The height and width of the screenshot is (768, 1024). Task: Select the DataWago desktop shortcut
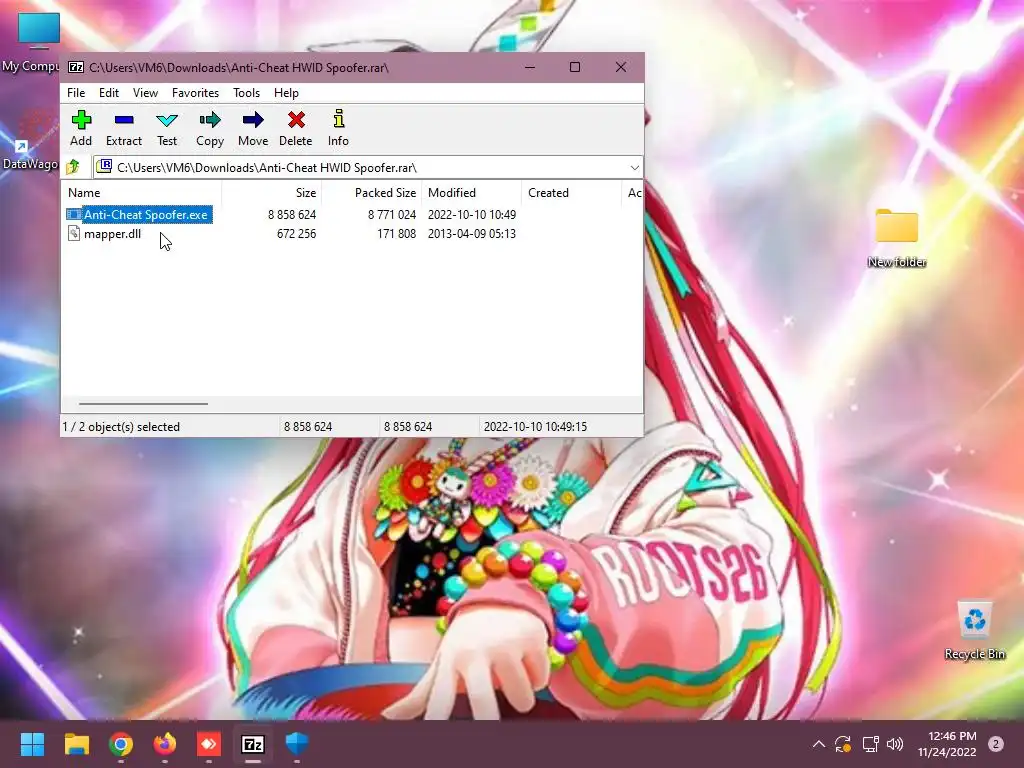tap(30, 140)
